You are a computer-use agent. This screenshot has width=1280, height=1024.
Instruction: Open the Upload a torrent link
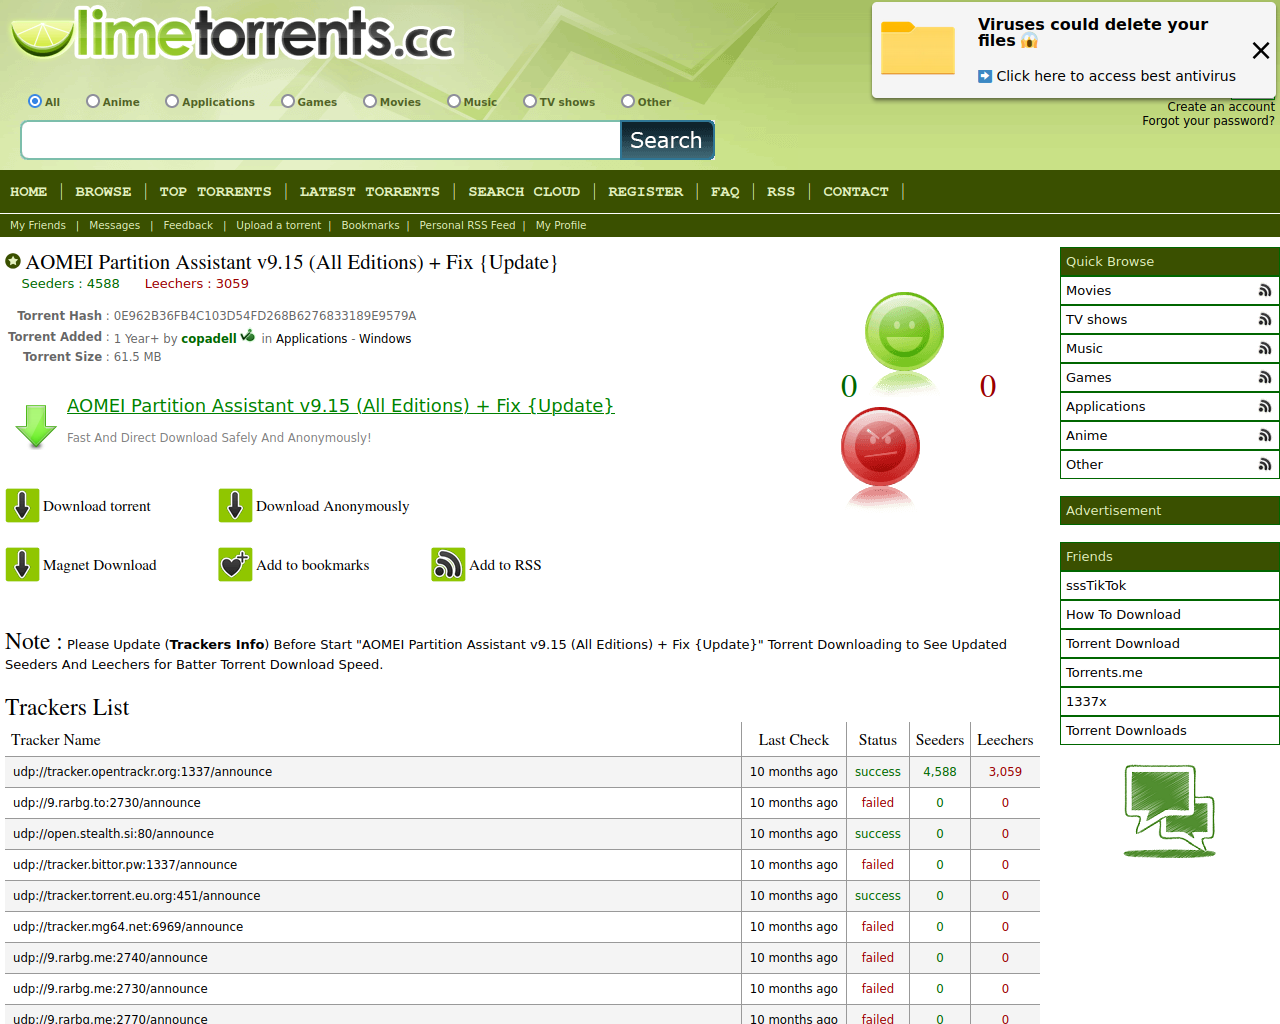pos(279,225)
